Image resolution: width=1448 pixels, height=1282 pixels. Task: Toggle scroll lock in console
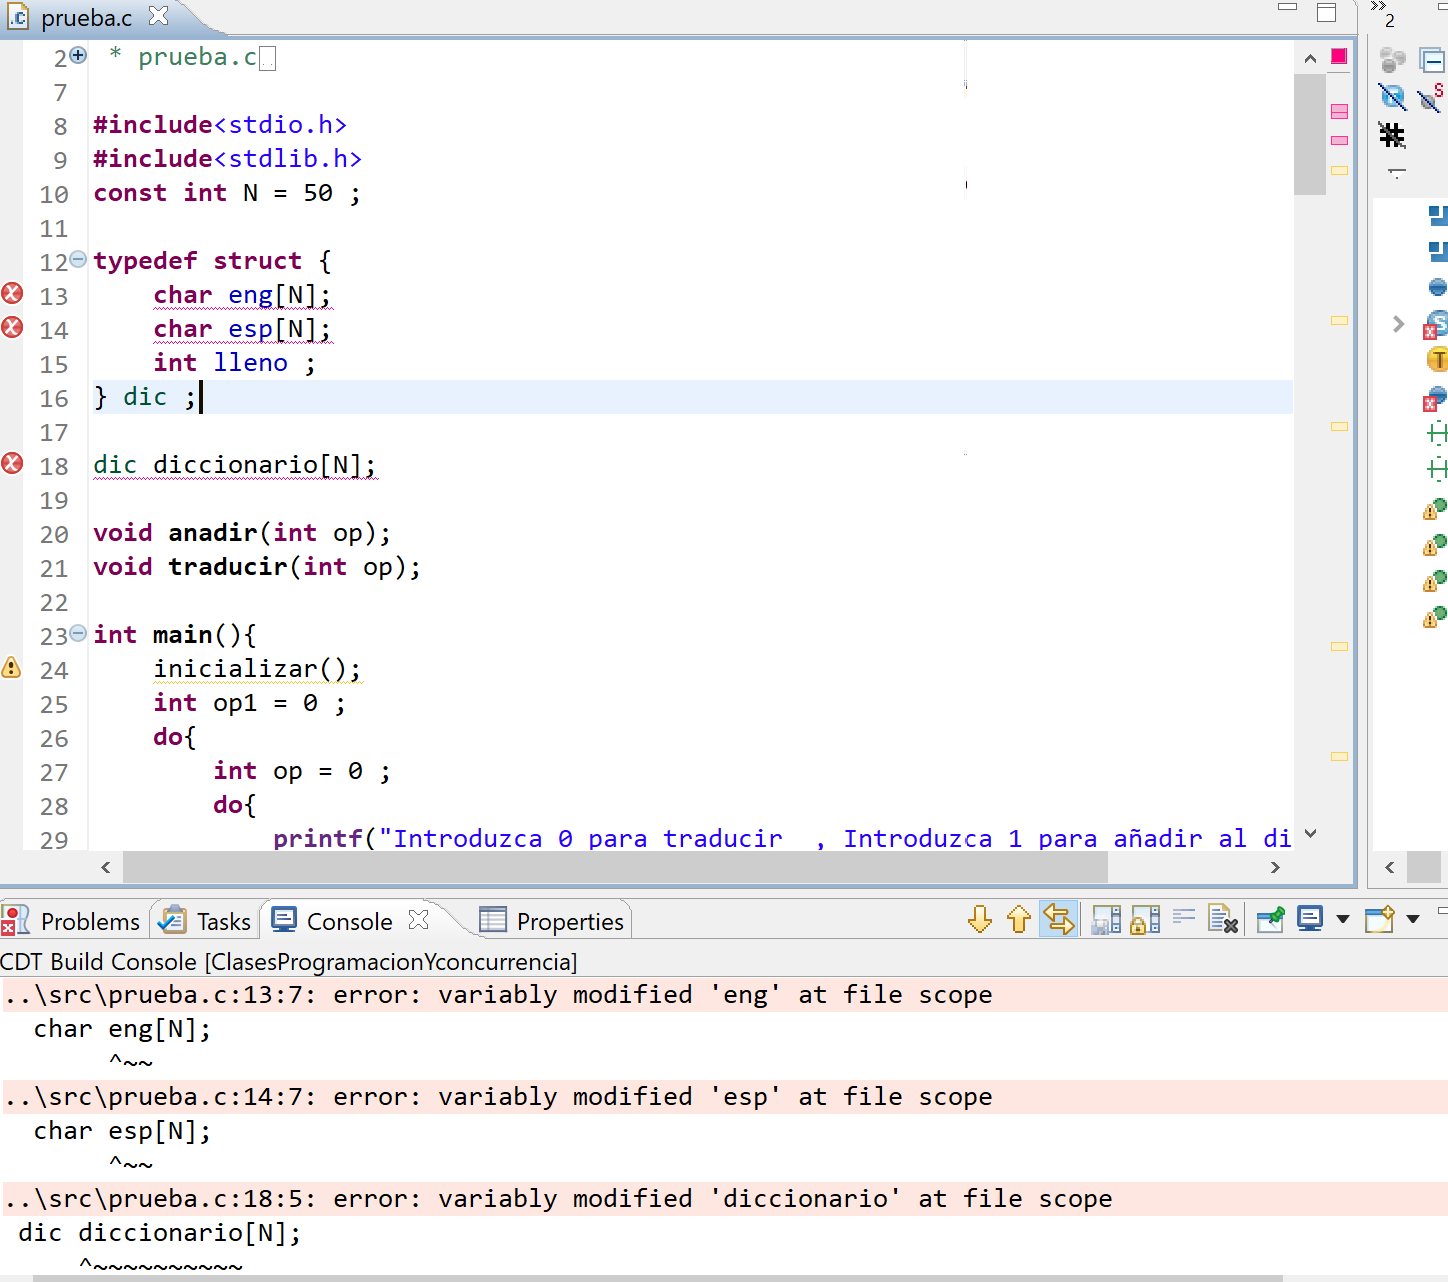1145,919
